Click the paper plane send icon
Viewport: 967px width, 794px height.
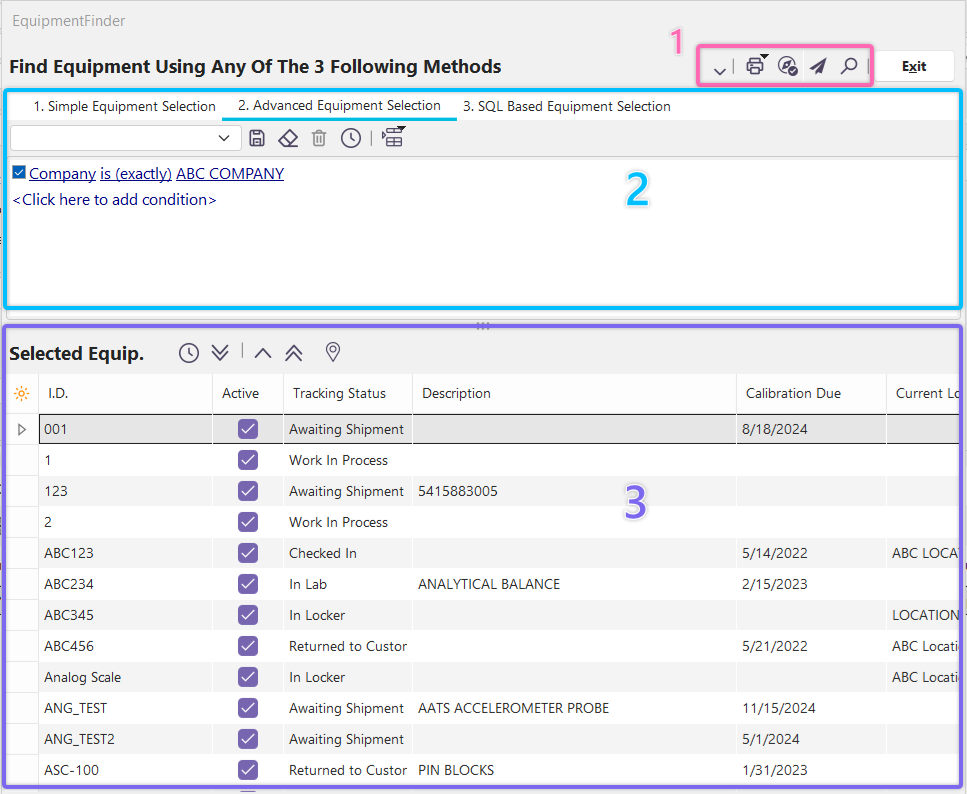[818, 67]
